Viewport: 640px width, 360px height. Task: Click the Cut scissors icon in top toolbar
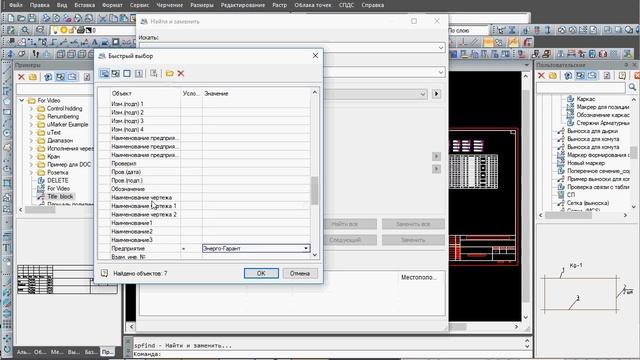(x=102, y=18)
